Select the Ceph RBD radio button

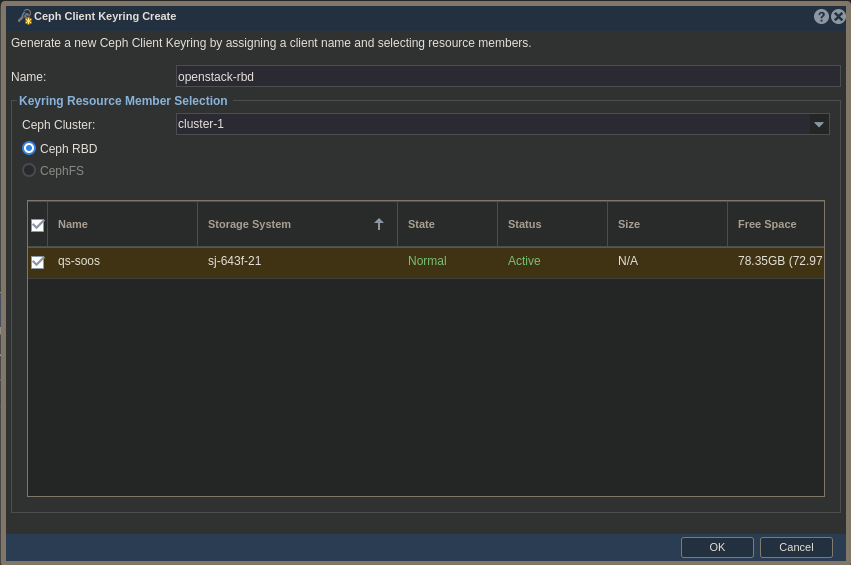[x=29, y=148]
